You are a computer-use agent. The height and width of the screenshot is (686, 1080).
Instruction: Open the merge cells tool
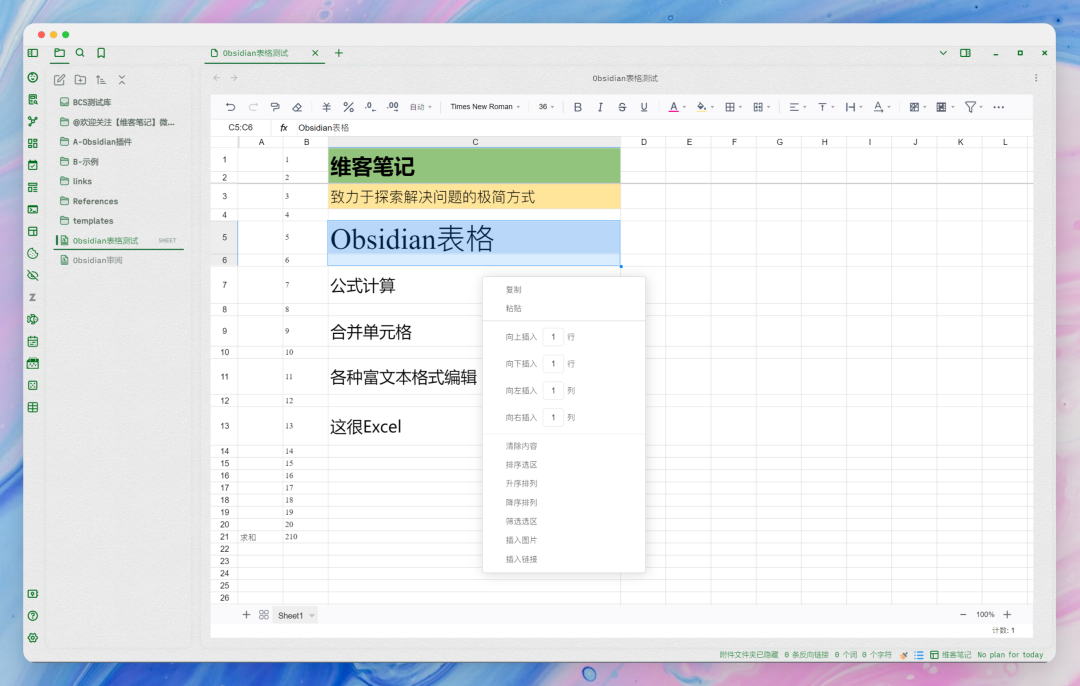click(x=759, y=106)
